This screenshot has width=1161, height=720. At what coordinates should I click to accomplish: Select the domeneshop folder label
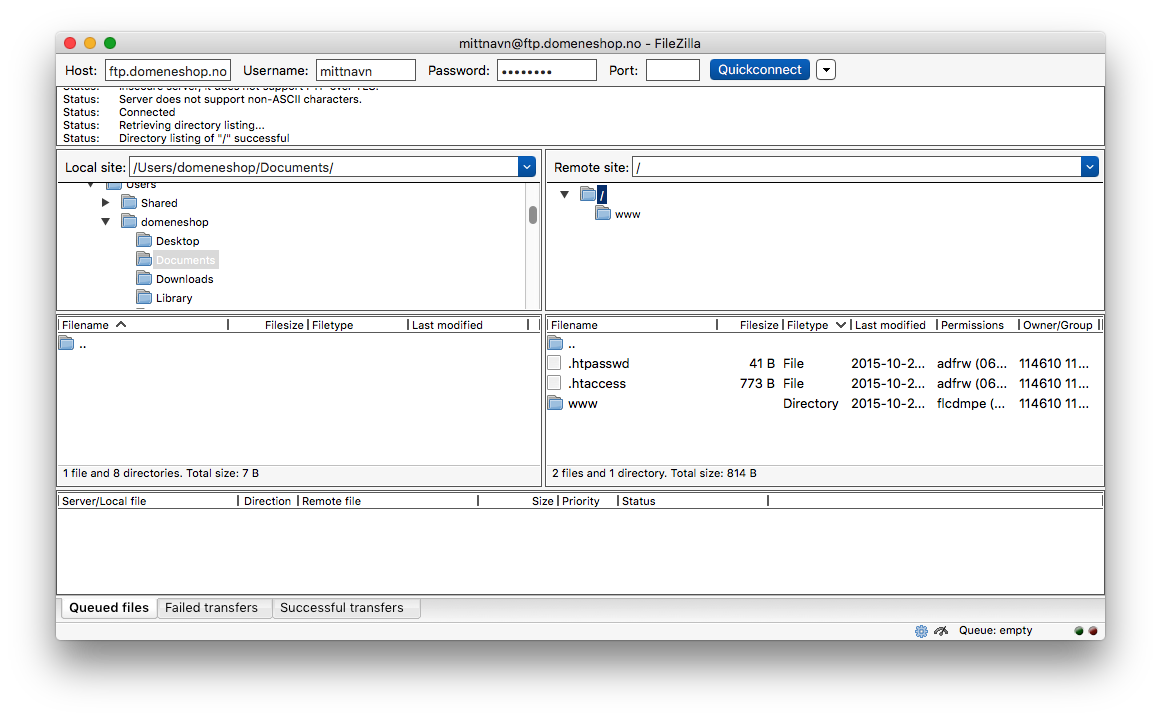coord(175,222)
